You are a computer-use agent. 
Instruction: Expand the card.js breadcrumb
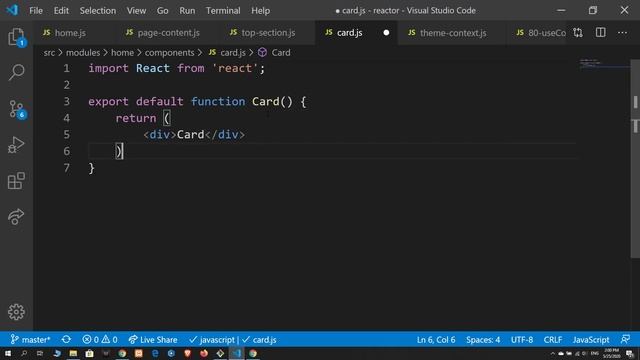coord(227,53)
